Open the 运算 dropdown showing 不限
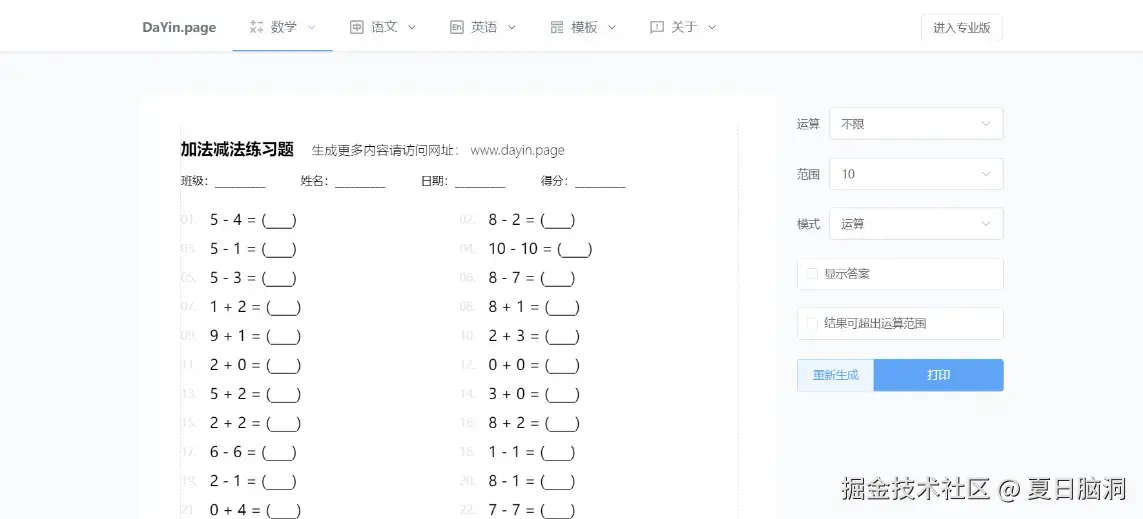The width and height of the screenshot is (1143, 519). [916, 124]
